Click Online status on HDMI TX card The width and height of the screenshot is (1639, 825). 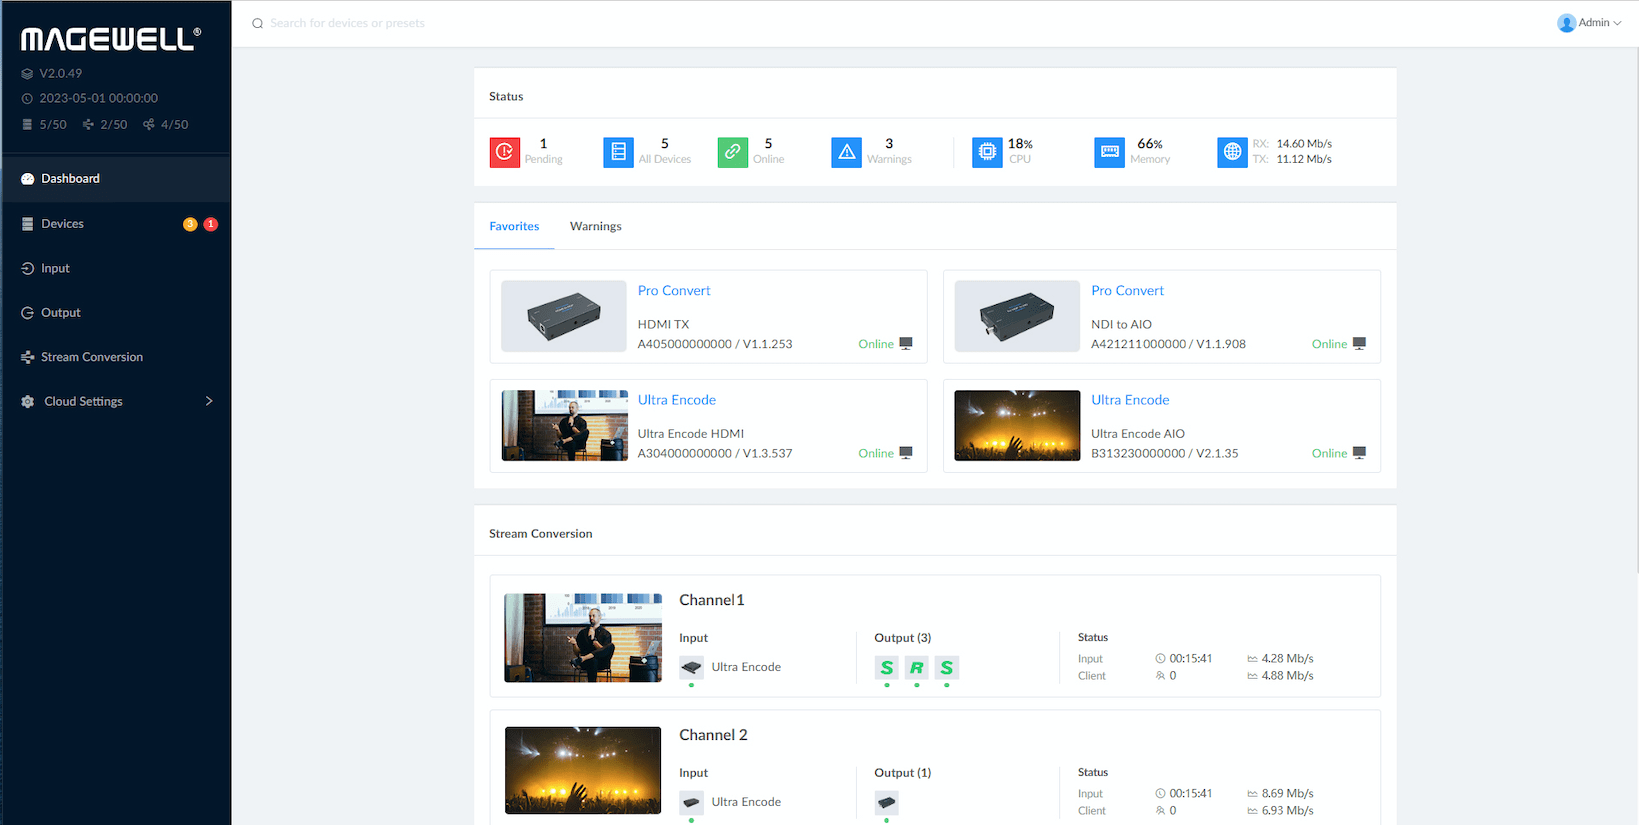(x=876, y=344)
